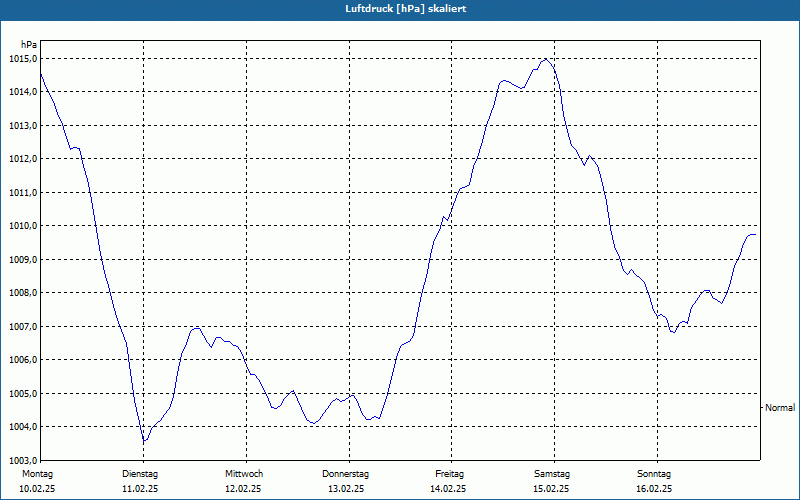The image size is (800, 500).
Task: Click the 'Samstag' day label
Action: (552, 474)
